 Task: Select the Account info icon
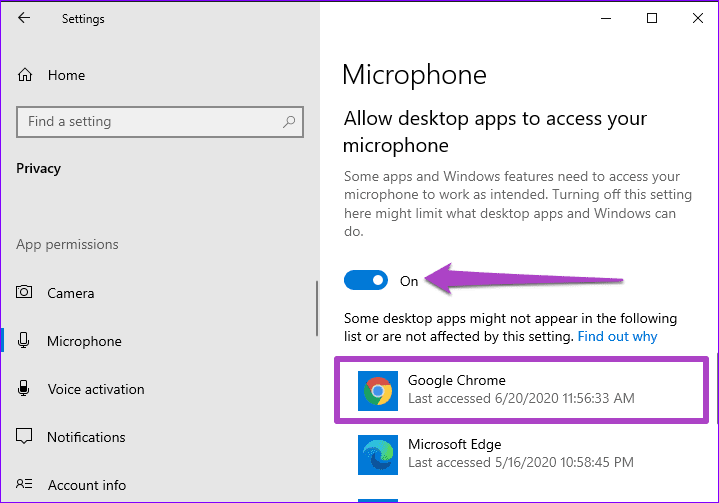(x=24, y=484)
